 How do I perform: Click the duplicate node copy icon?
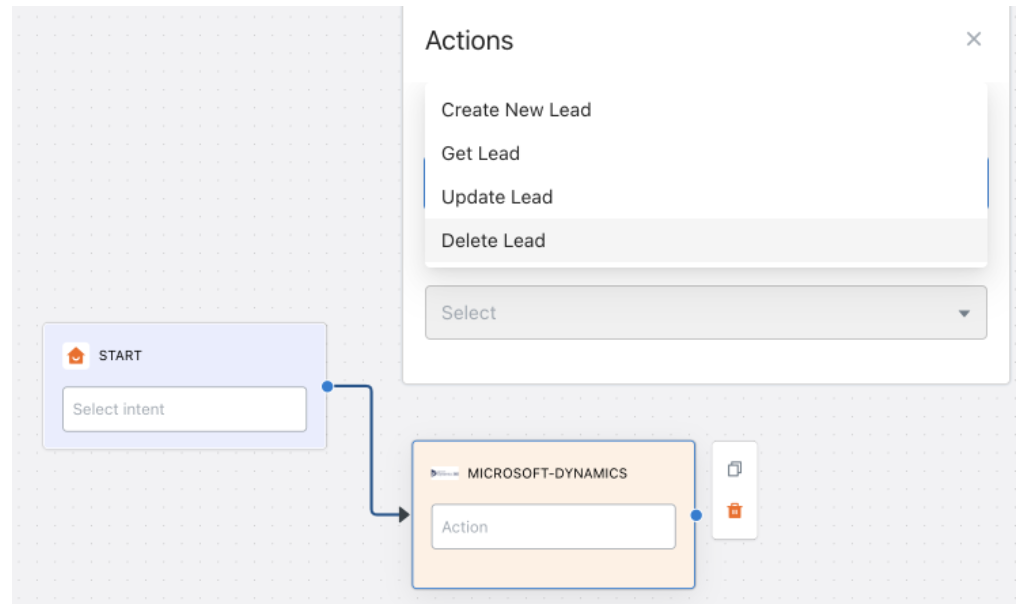[734, 469]
